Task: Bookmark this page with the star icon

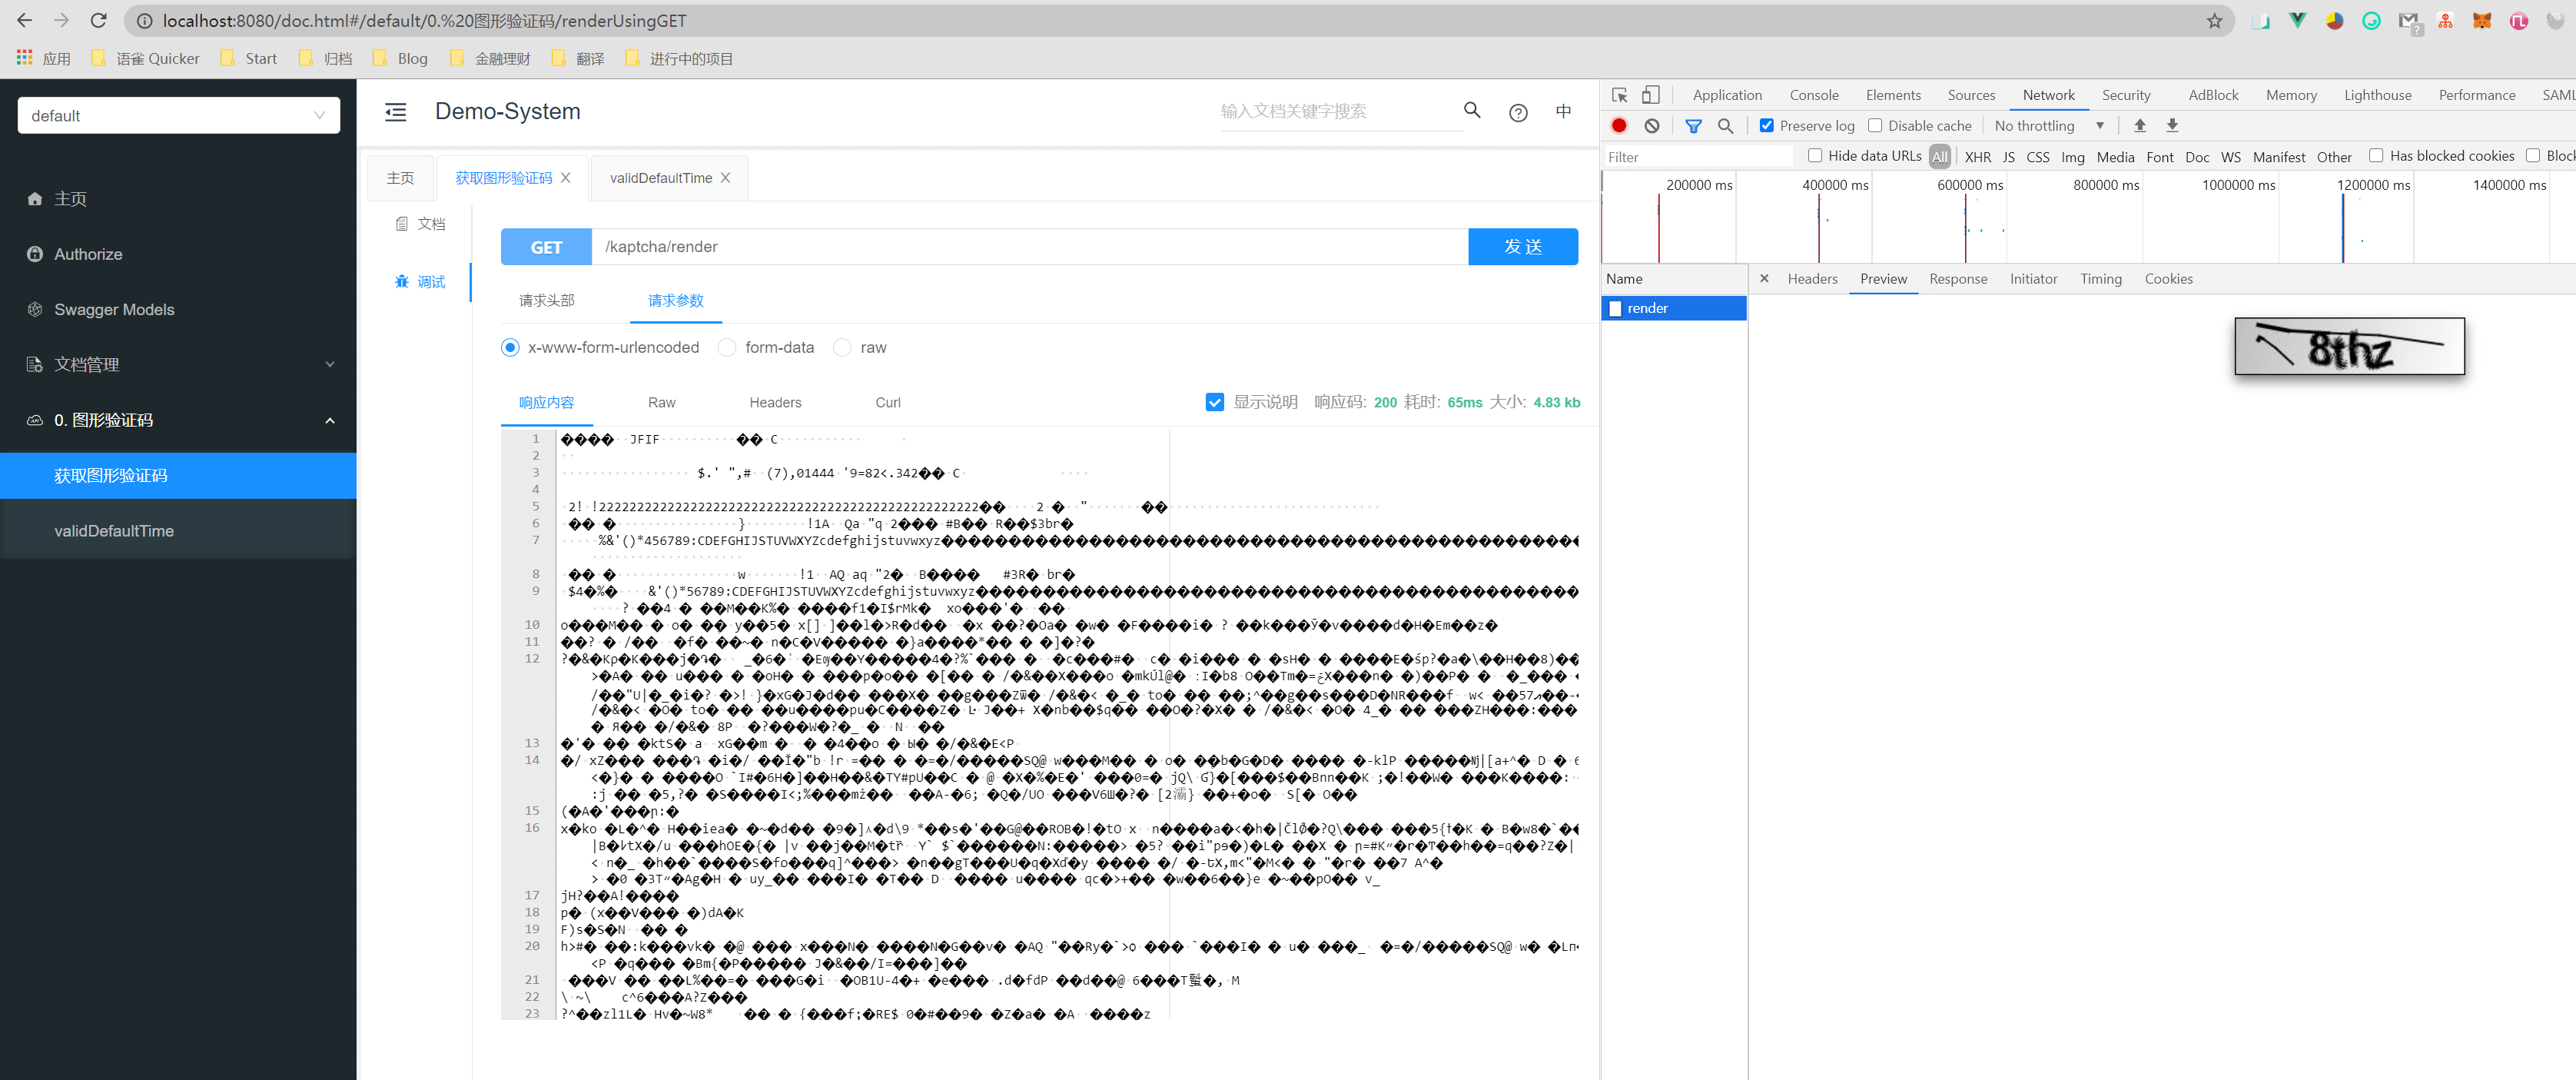Action: tap(2214, 21)
